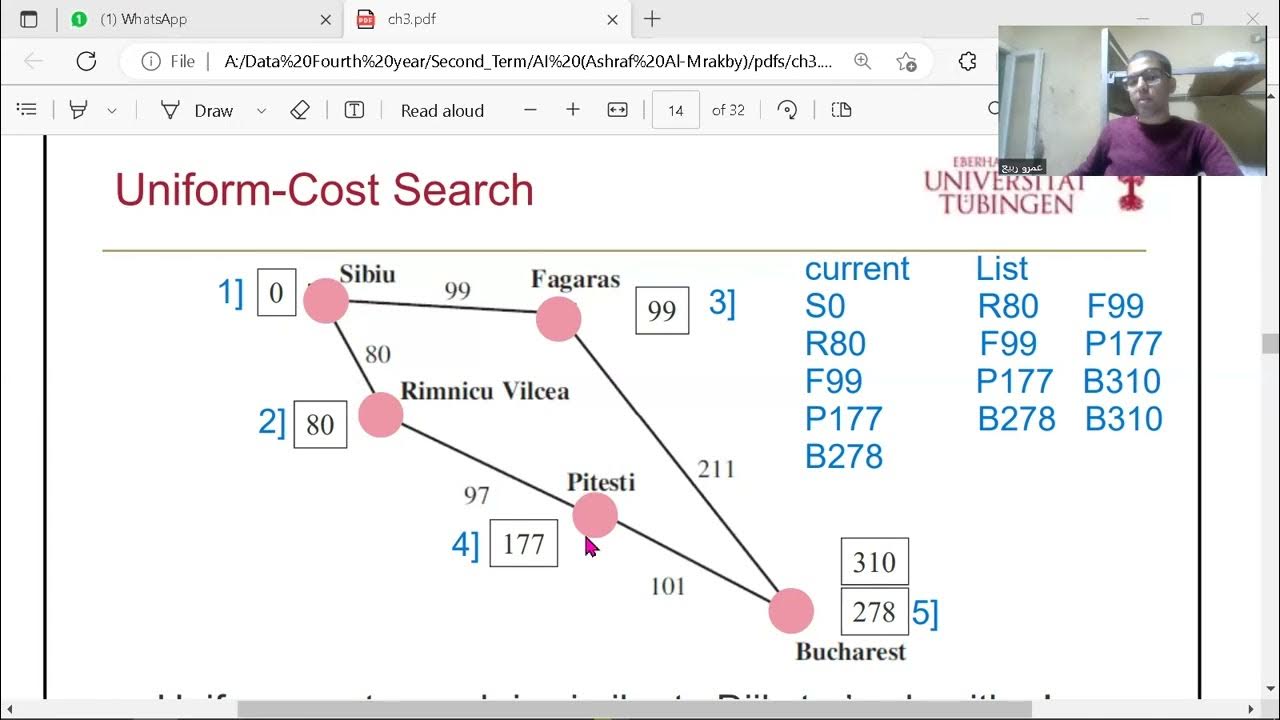Click the Rimnicu Vilcea label

tap(485, 391)
